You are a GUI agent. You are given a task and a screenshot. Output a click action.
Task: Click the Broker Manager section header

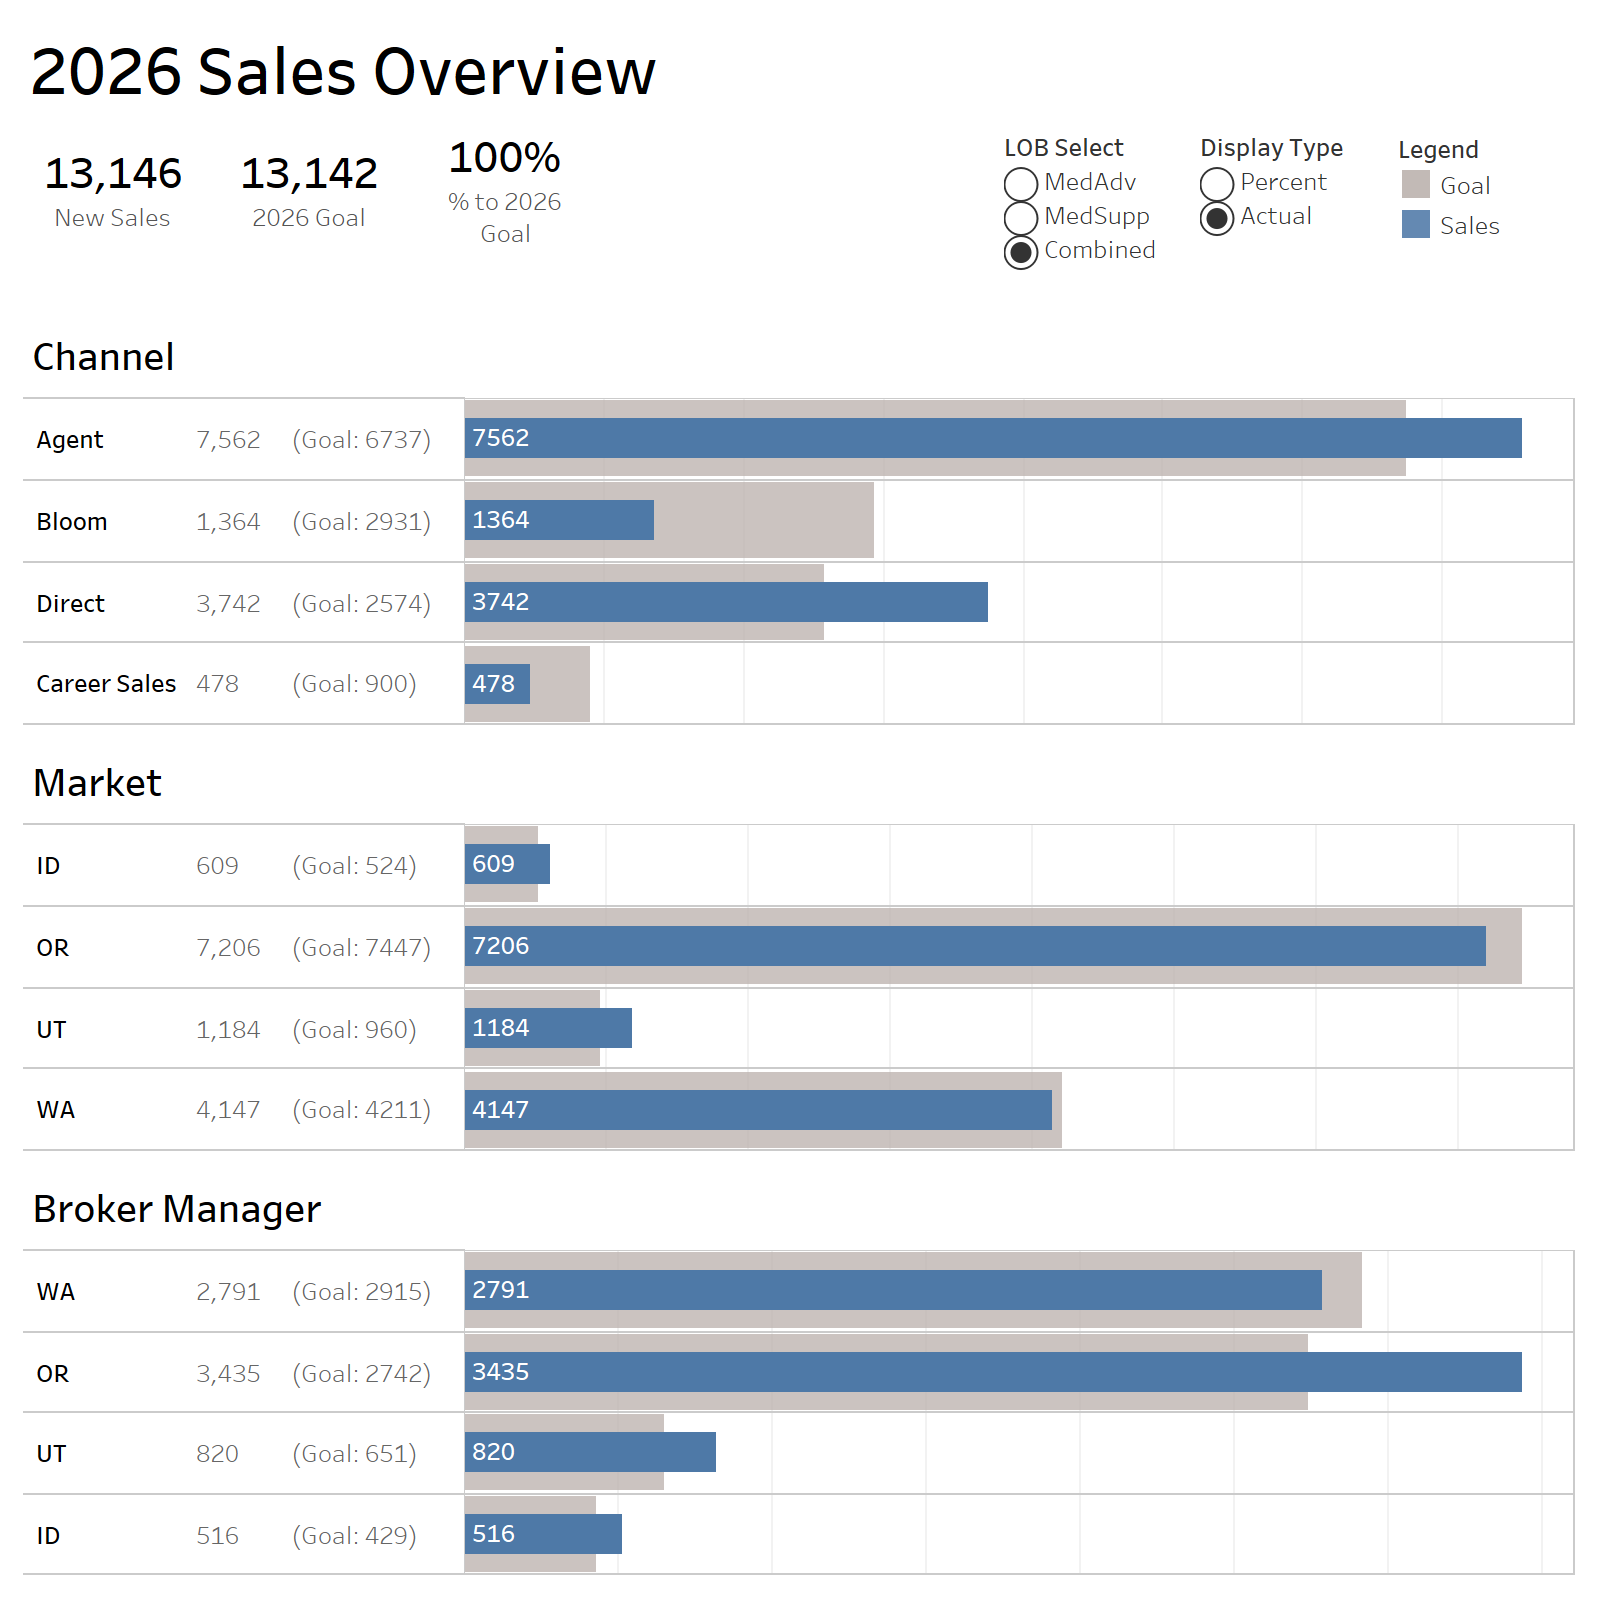click(177, 1209)
